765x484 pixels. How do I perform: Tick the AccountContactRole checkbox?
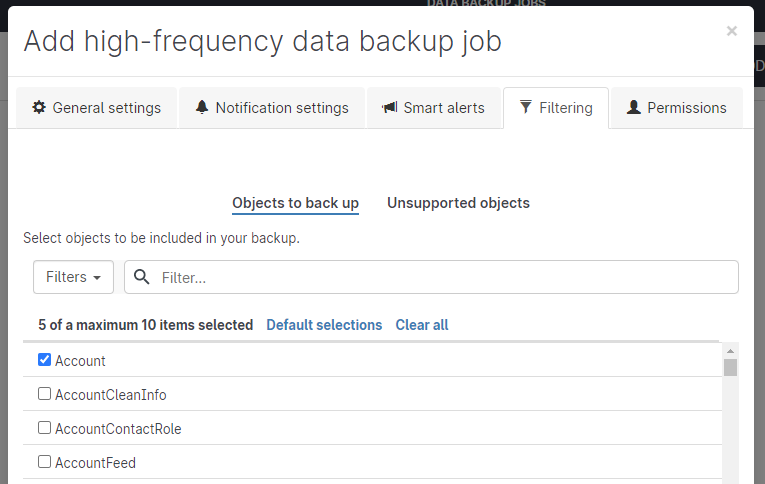pyautogui.click(x=44, y=428)
